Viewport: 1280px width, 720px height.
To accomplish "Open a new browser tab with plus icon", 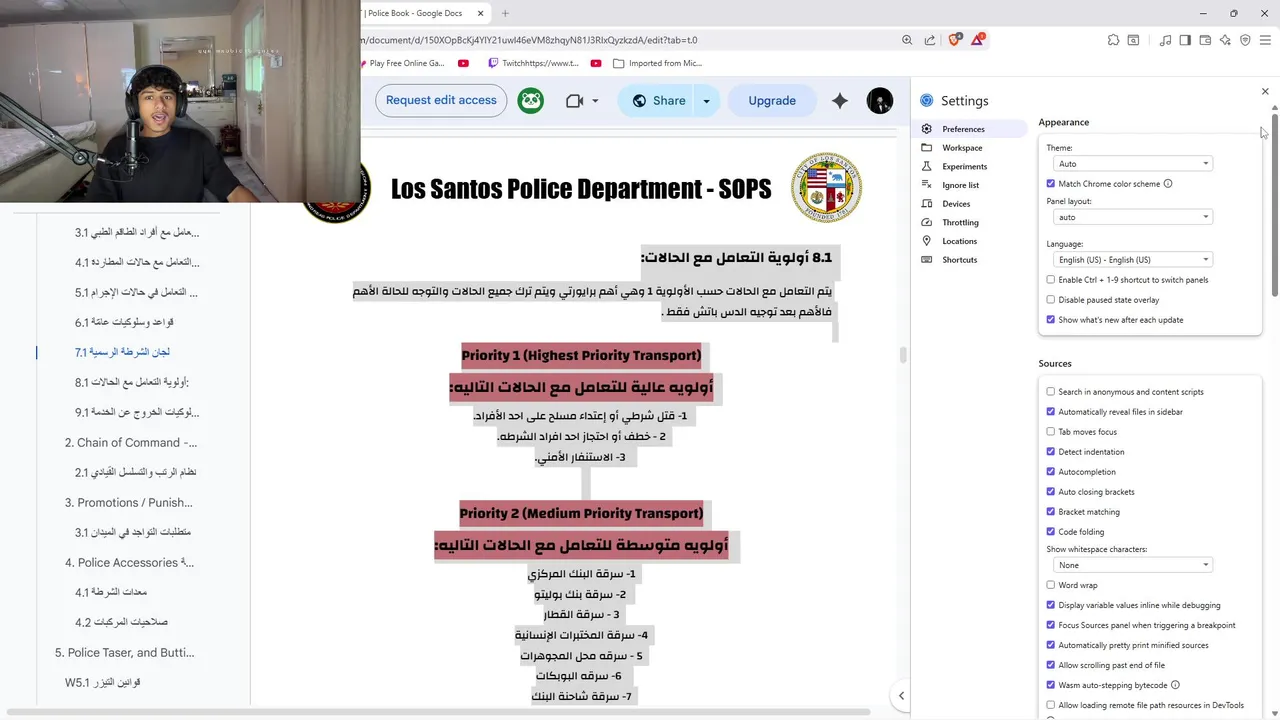I will click(505, 13).
